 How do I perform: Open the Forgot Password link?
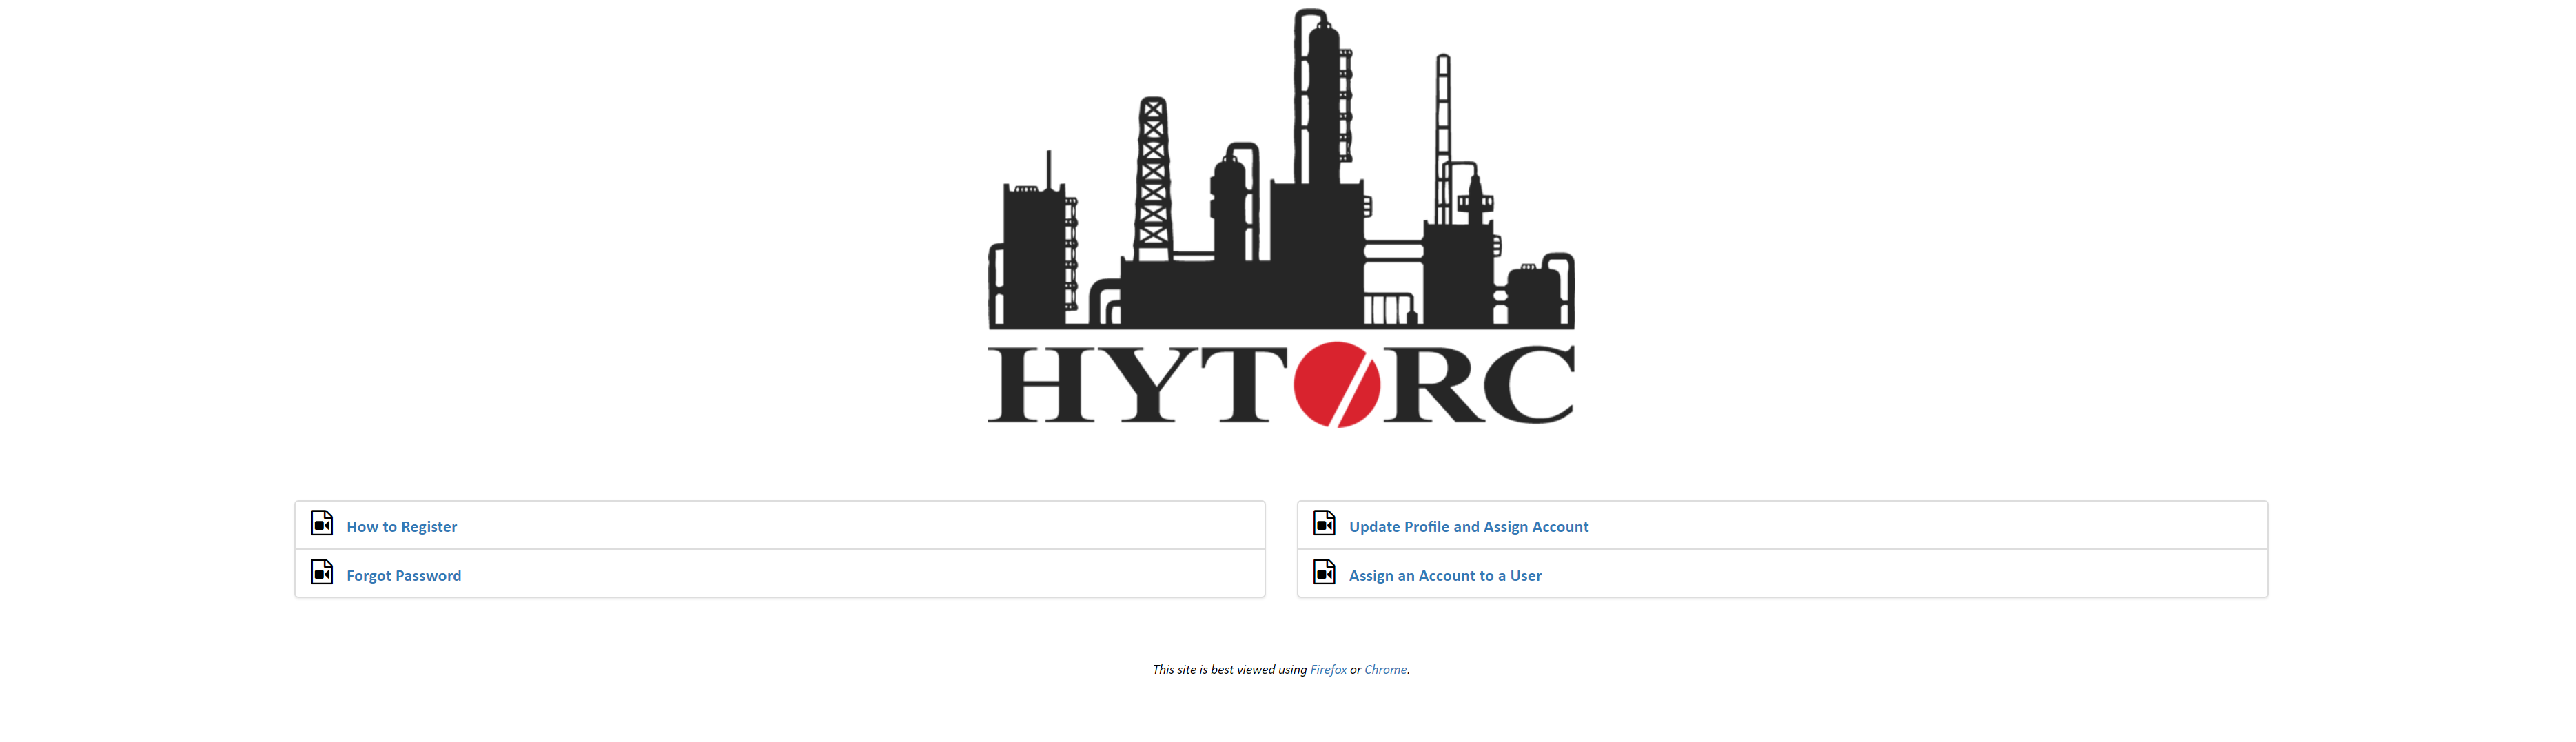403,576
